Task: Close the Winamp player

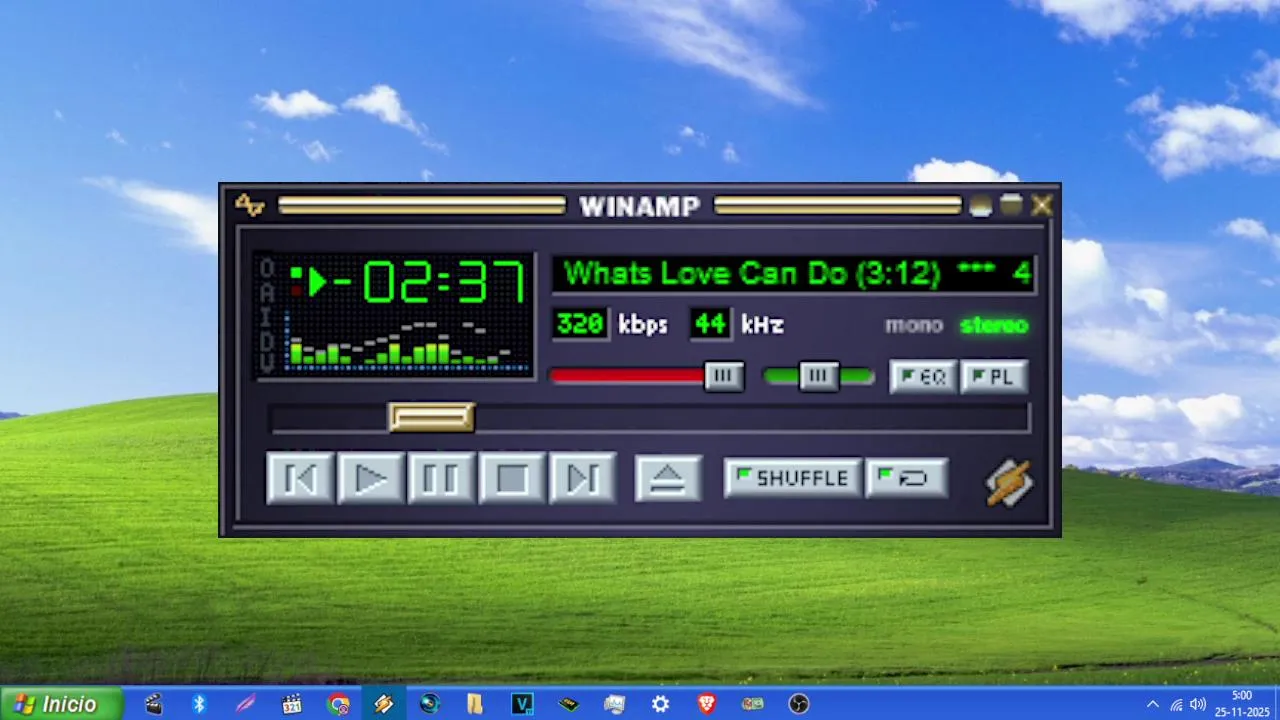Action: tap(1042, 206)
